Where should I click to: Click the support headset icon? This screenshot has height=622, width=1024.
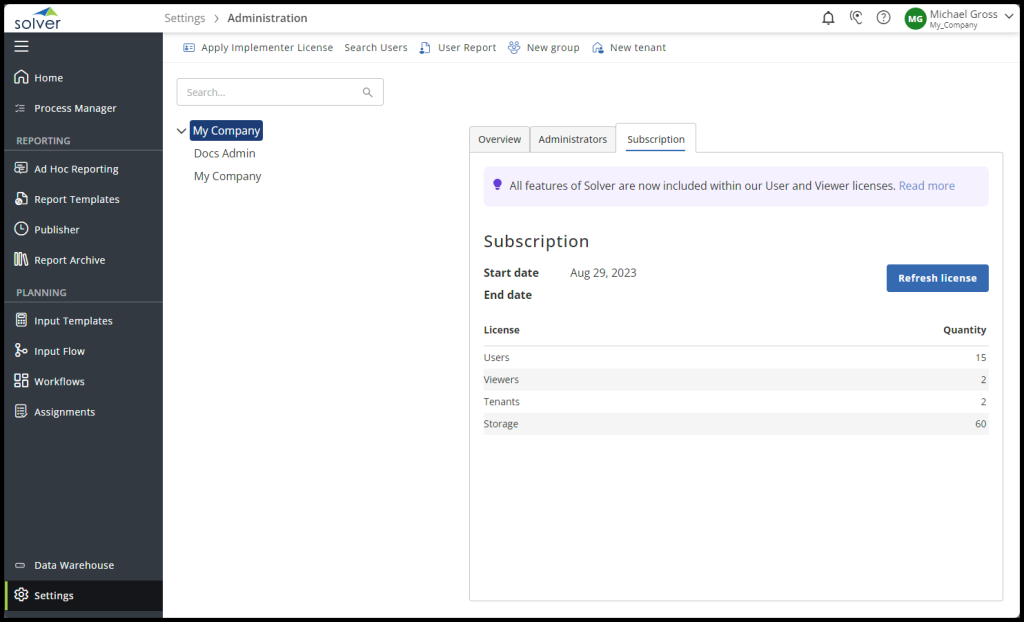click(856, 18)
